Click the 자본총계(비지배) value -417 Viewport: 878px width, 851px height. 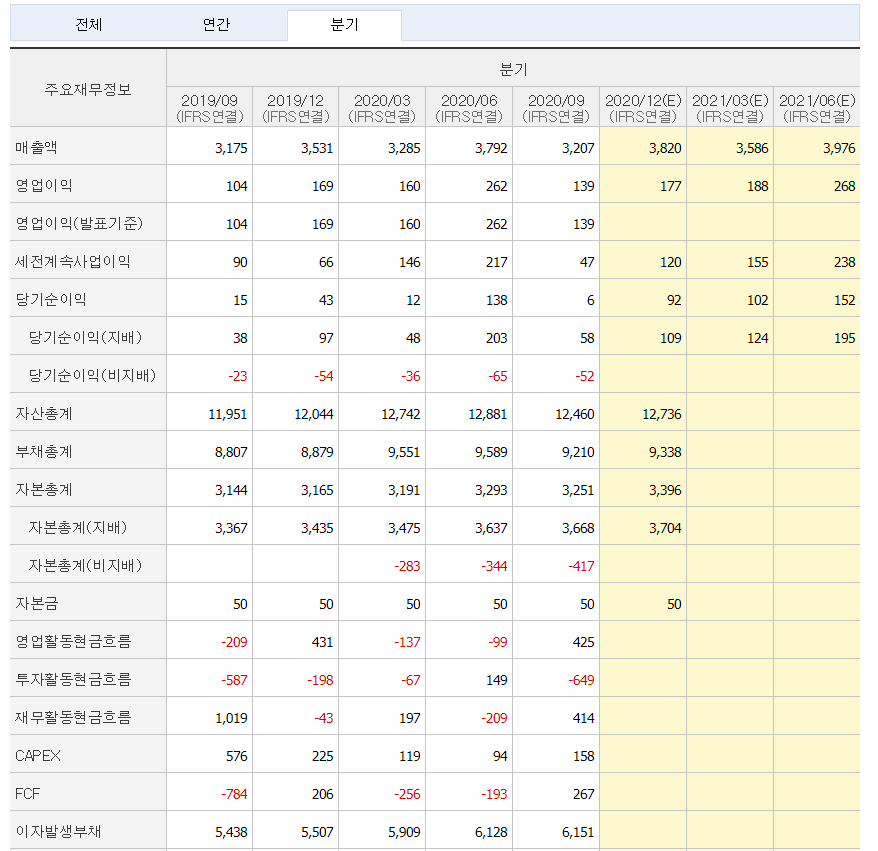point(581,567)
